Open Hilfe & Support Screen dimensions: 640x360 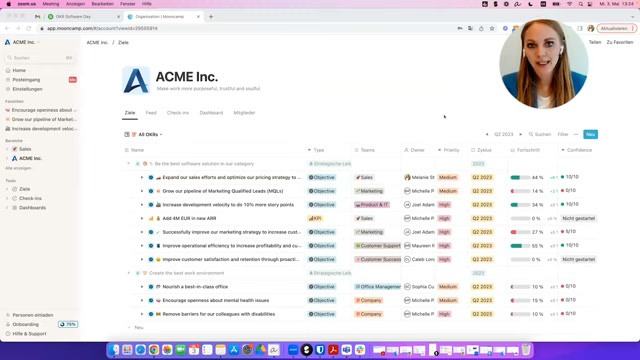[29, 334]
